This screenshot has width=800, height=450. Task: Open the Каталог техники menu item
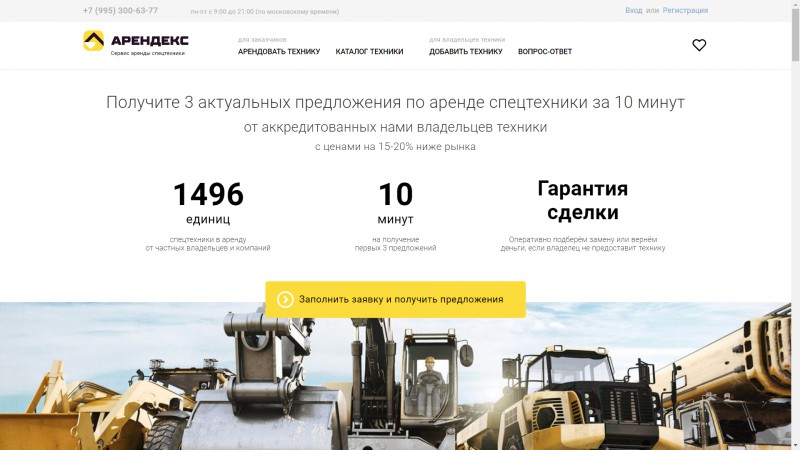[369, 52]
